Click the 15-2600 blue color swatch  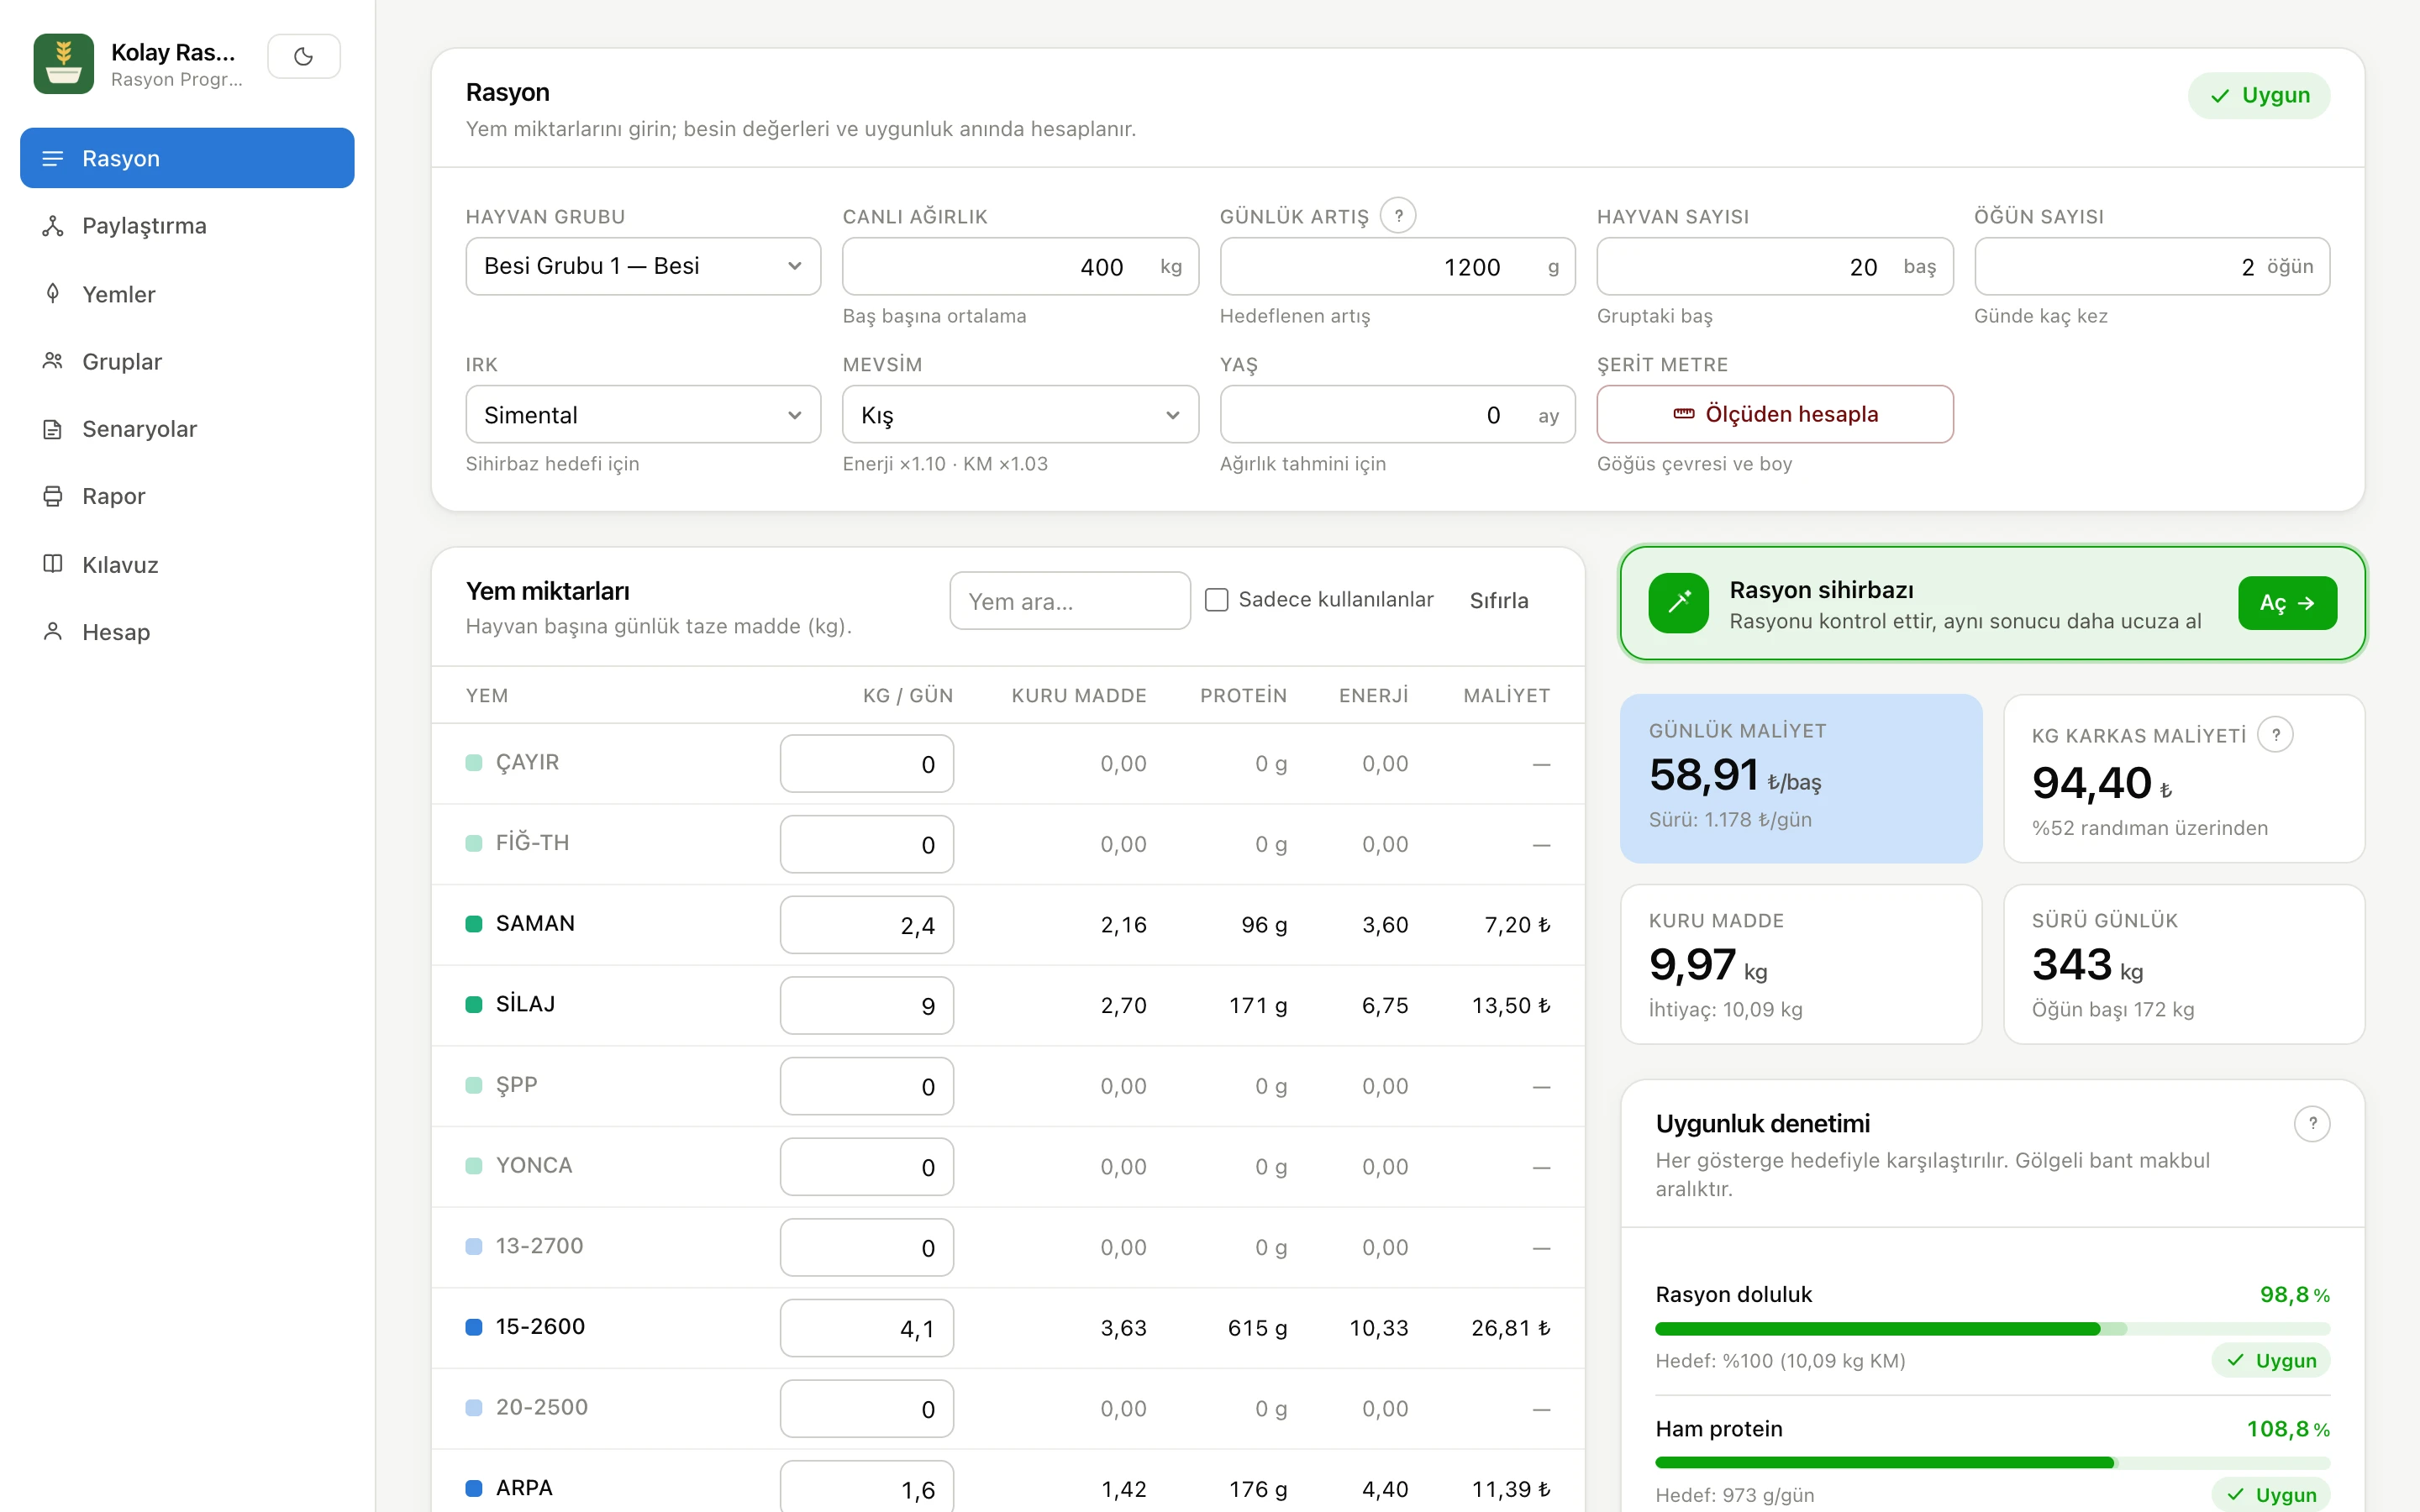pos(474,1327)
